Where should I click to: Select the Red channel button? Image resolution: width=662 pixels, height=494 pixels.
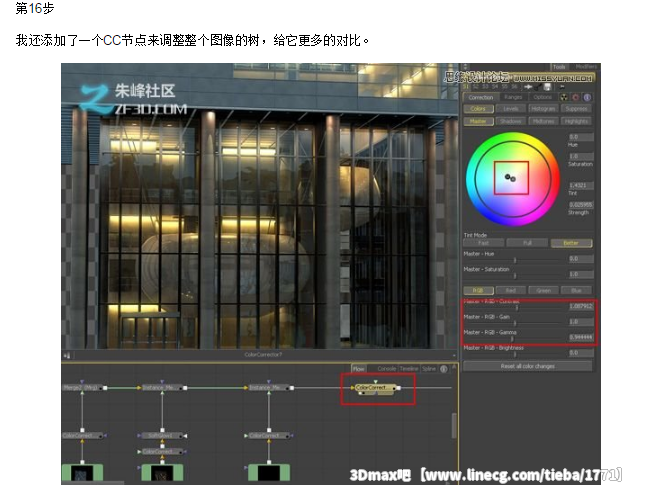coord(513,291)
